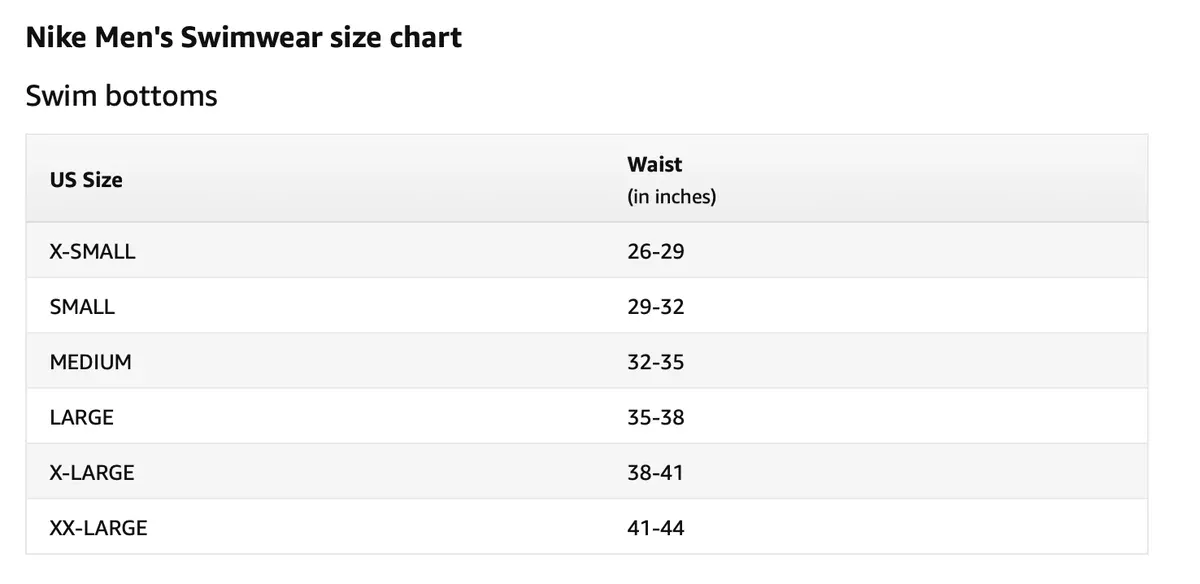Select the XX-LARGE size row label
1200x584 pixels.
[x=98, y=527]
